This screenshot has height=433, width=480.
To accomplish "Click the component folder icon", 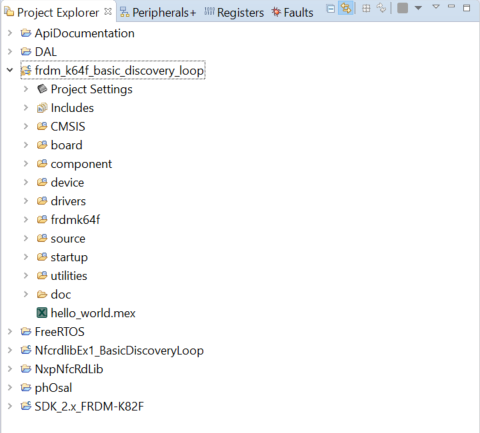I will click(x=42, y=164).
